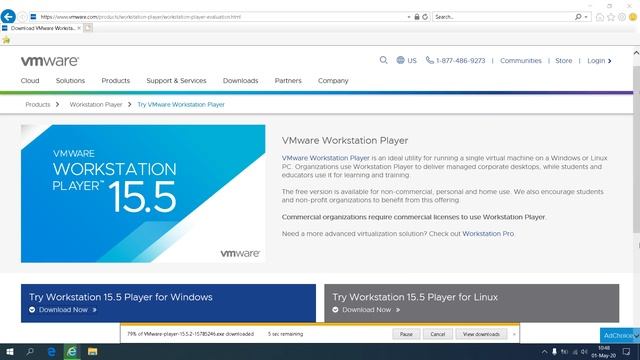Click the chevron after Workstation Player breadcrumb
640x360 pixels.
point(129,104)
